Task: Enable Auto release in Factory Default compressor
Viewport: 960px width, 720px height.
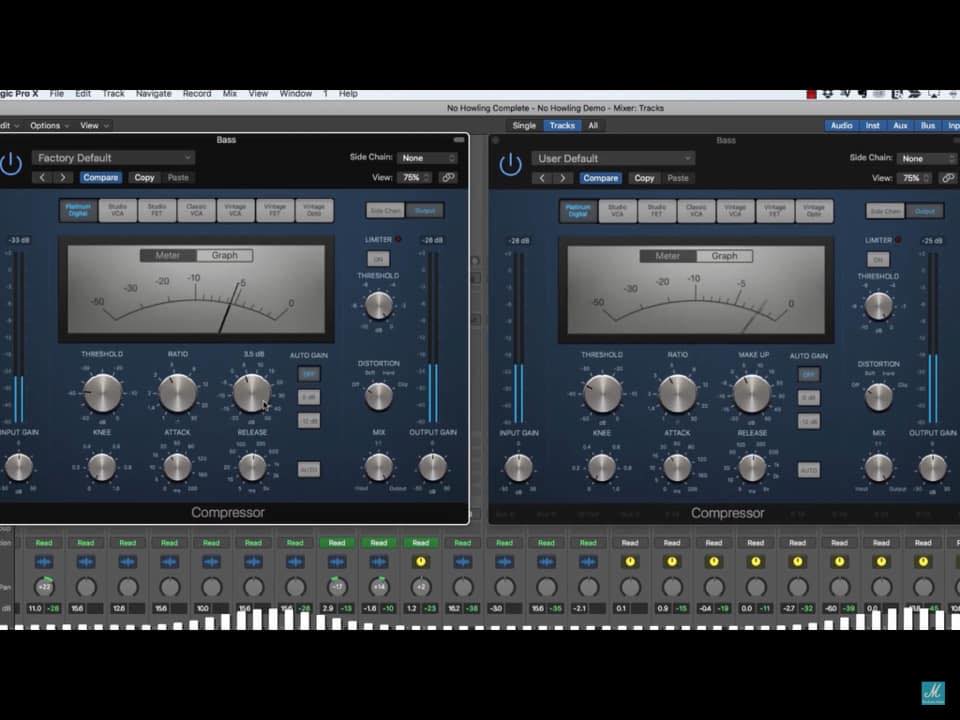Action: click(309, 470)
